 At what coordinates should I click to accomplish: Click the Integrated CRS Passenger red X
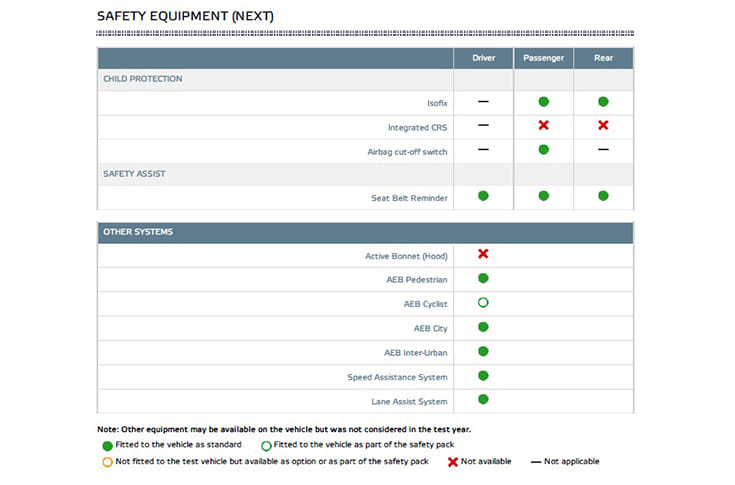(544, 126)
